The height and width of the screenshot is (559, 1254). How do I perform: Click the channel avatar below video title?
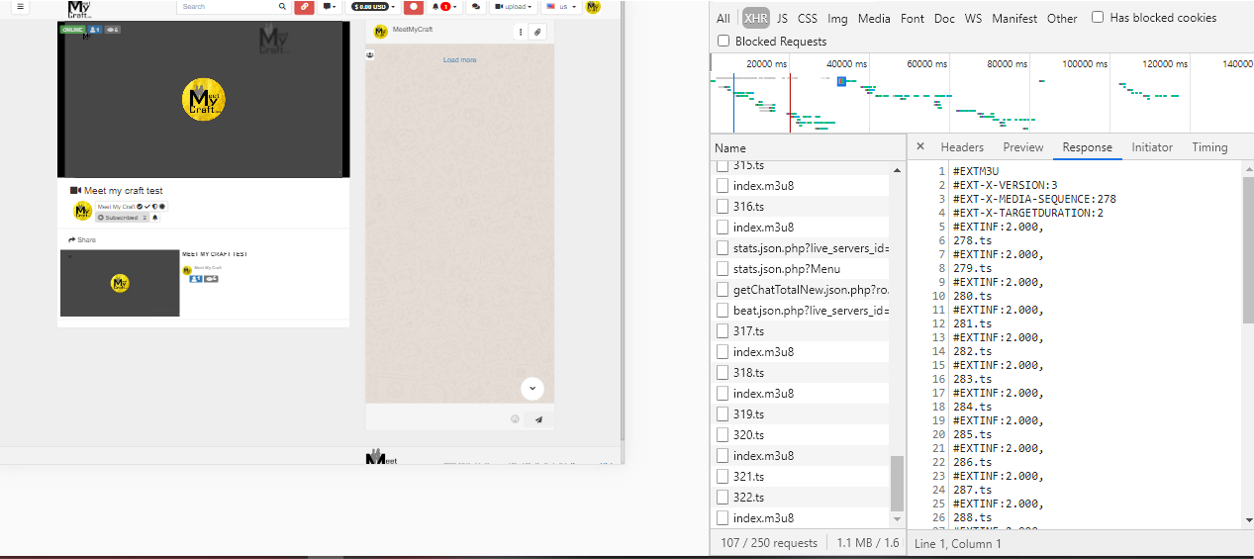(x=82, y=211)
